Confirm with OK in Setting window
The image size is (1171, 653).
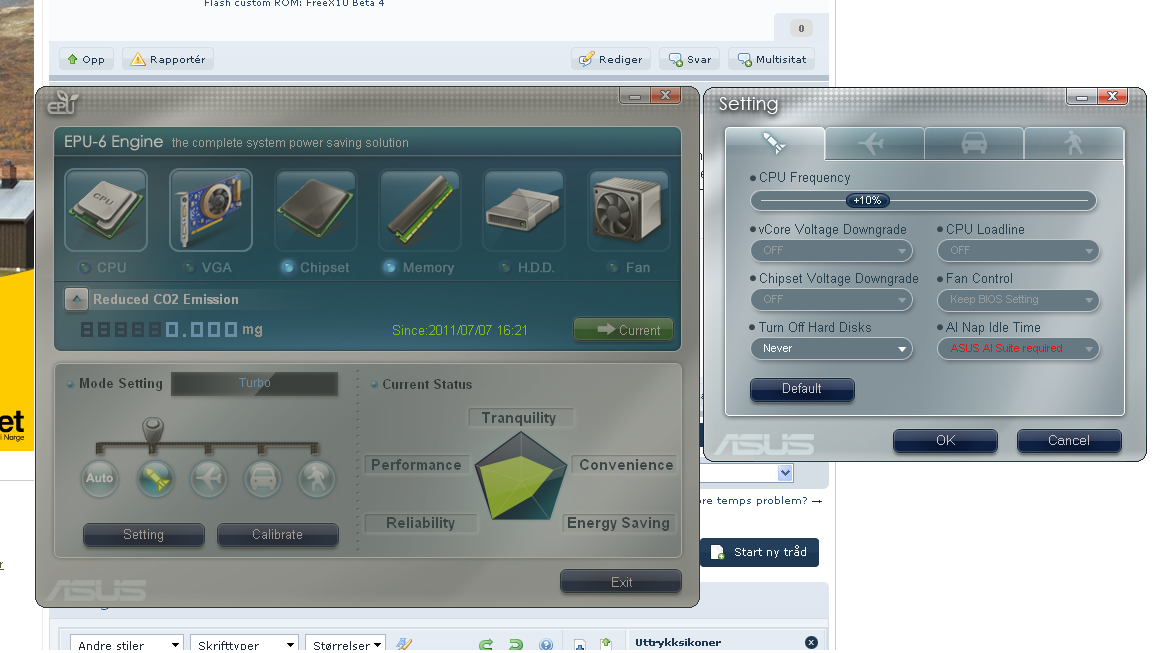(945, 441)
